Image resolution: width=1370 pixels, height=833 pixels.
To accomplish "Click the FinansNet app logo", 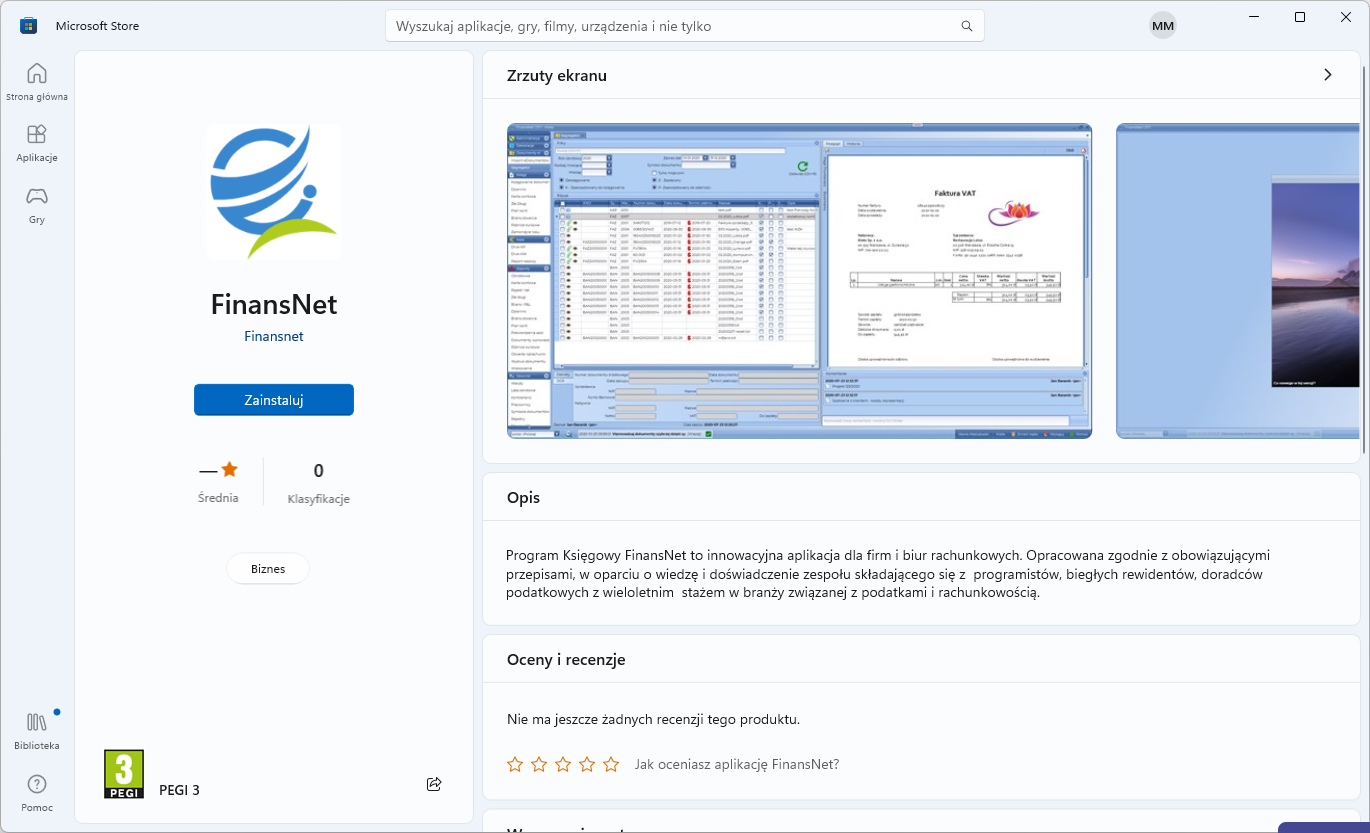I will (274, 192).
